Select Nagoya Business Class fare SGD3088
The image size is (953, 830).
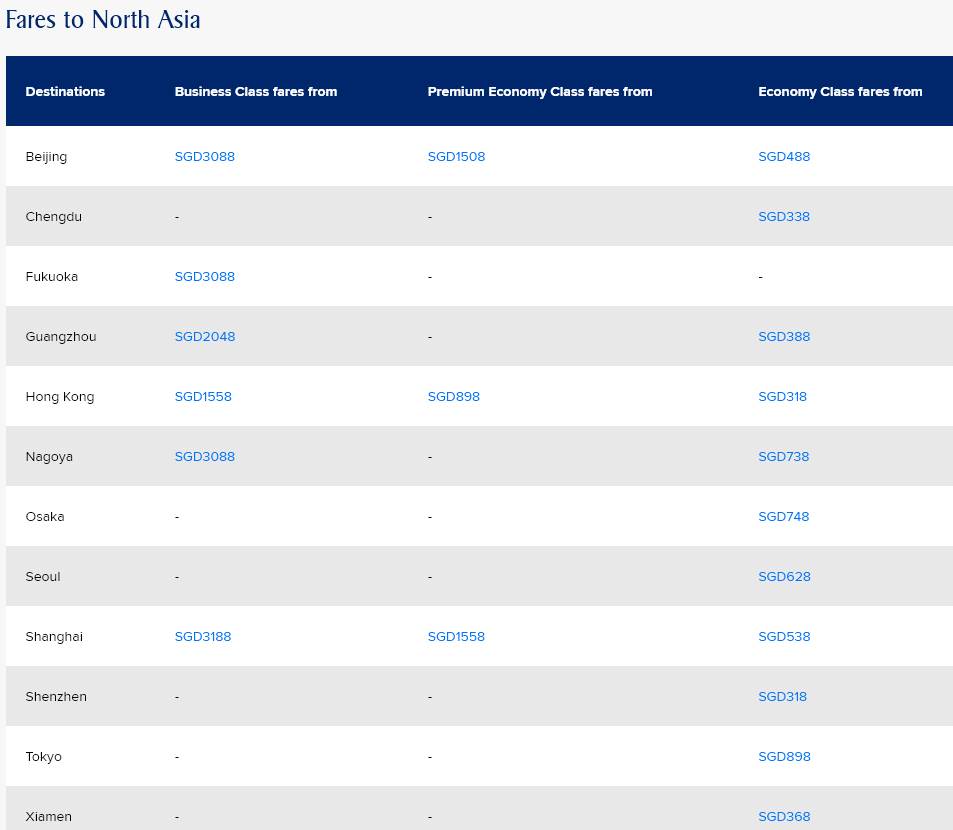point(204,457)
